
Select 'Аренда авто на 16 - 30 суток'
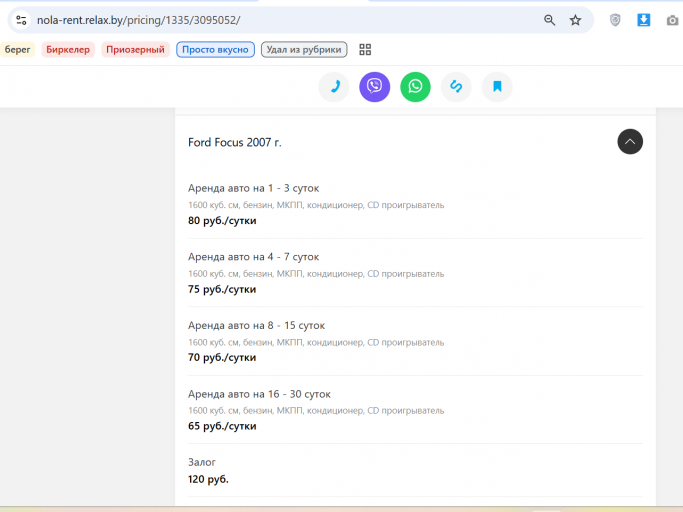point(259,394)
